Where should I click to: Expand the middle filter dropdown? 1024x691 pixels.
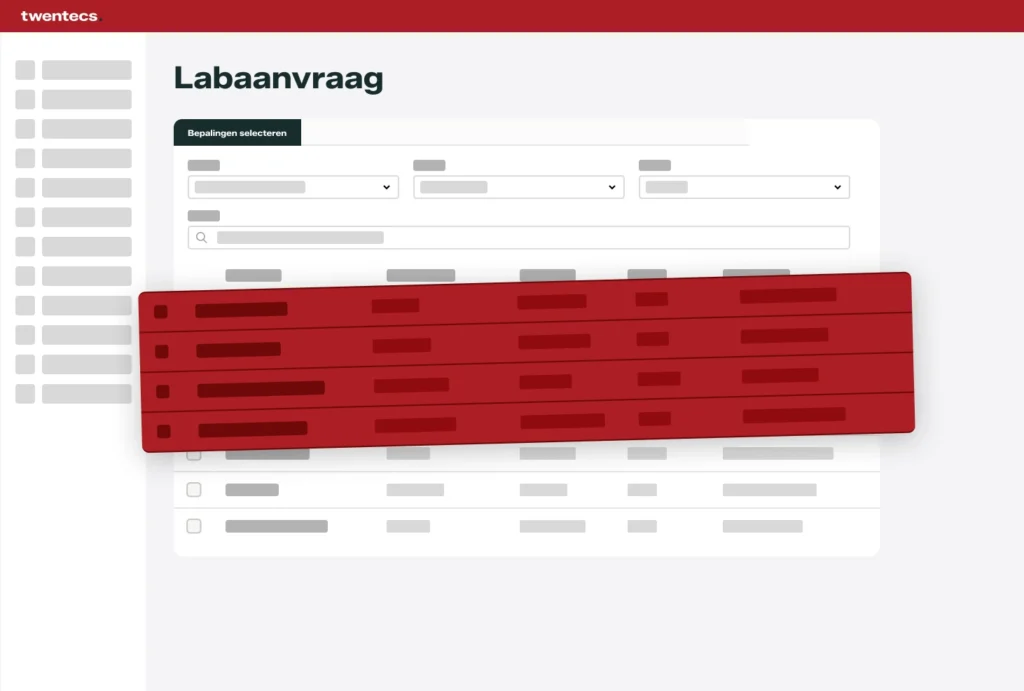click(x=519, y=187)
